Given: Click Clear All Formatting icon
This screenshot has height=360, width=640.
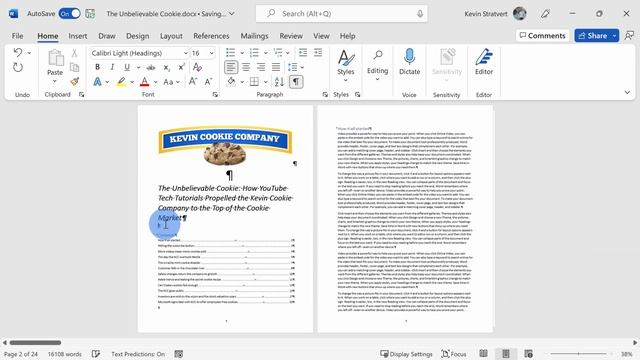Looking at the screenshot, I should coord(198,67).
